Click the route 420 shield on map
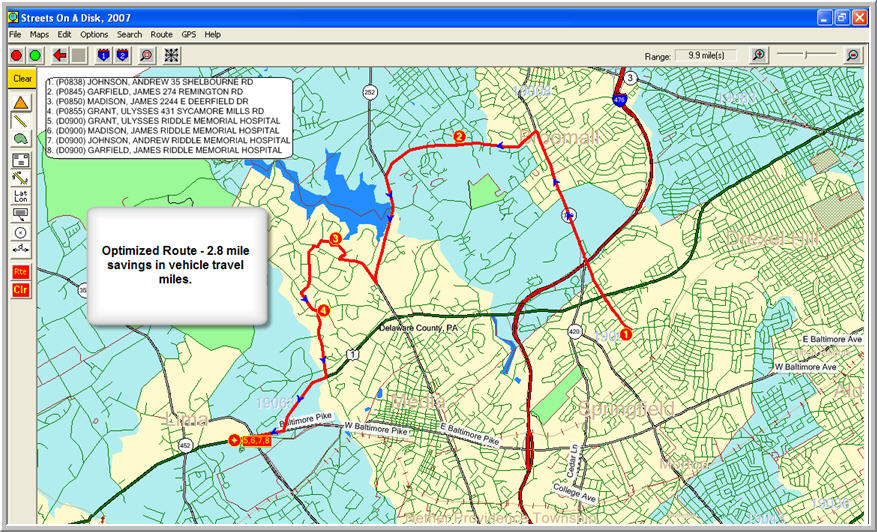Image resolution: width=877 pixels, height=532 pixels. tap(574, 331)
